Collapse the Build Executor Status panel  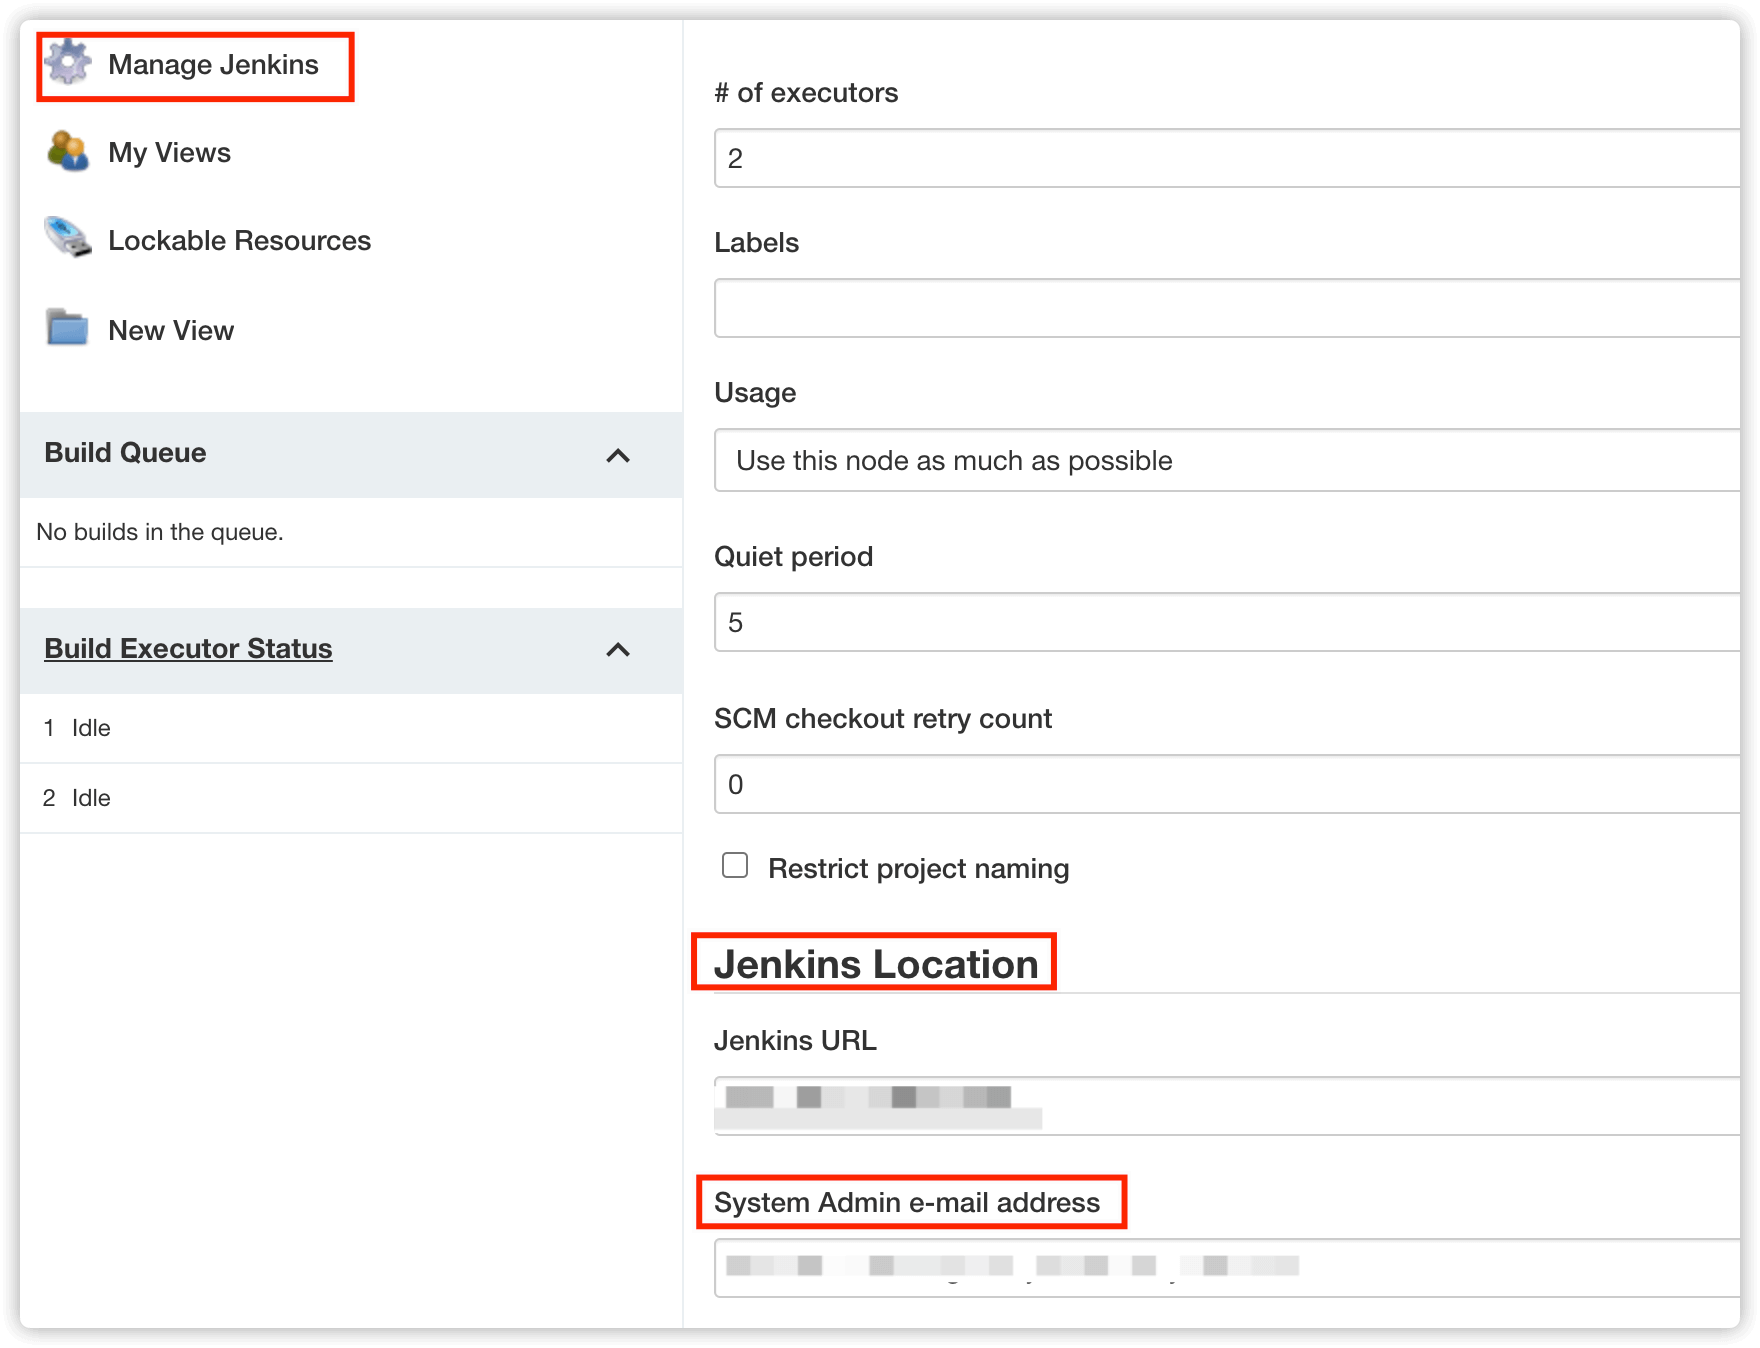coord(618,650)
